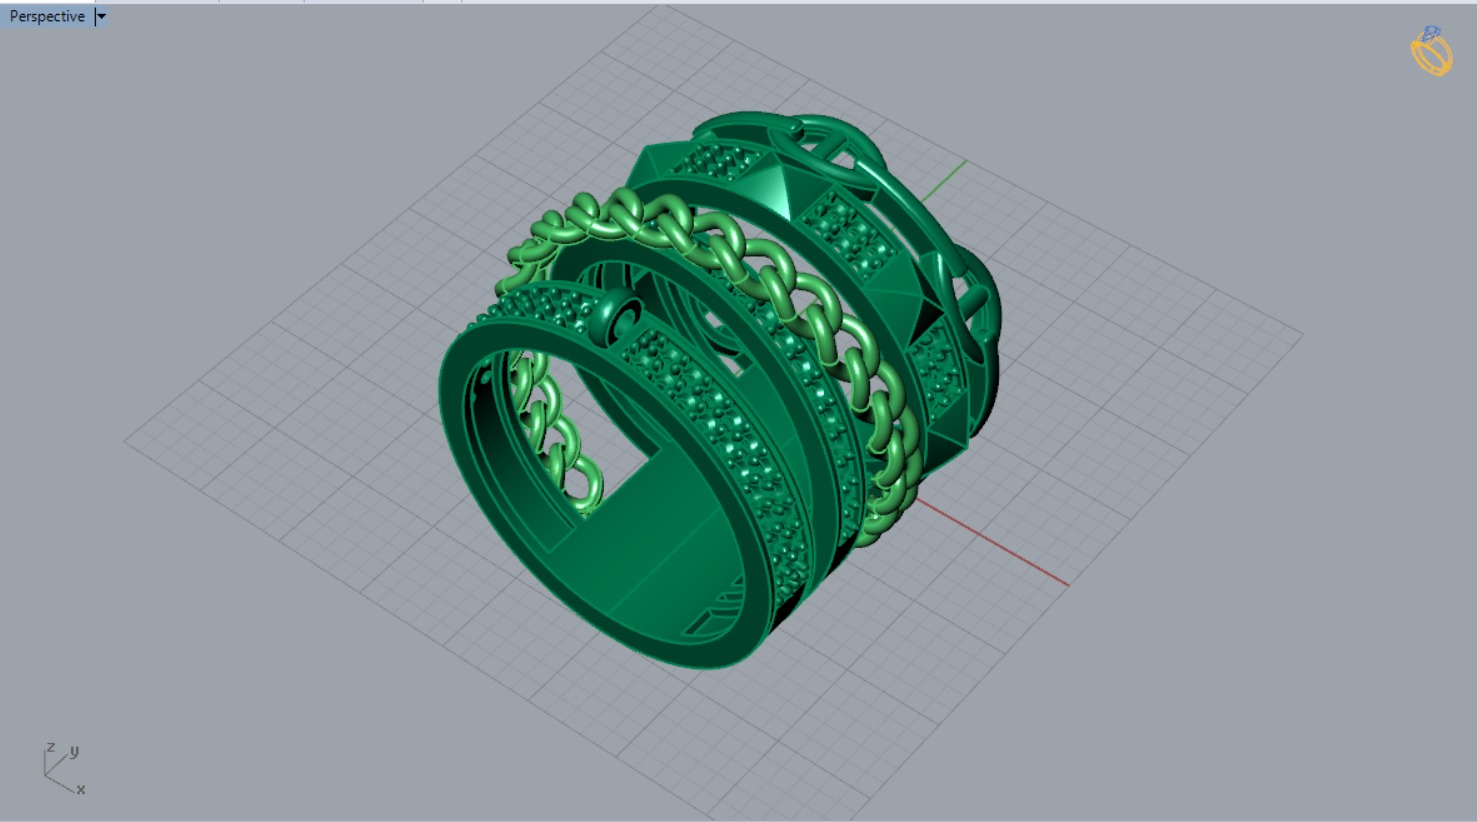Select the green ring model in viewport
This screenshot has width=1477, height=822.
(x=720, y=390)
